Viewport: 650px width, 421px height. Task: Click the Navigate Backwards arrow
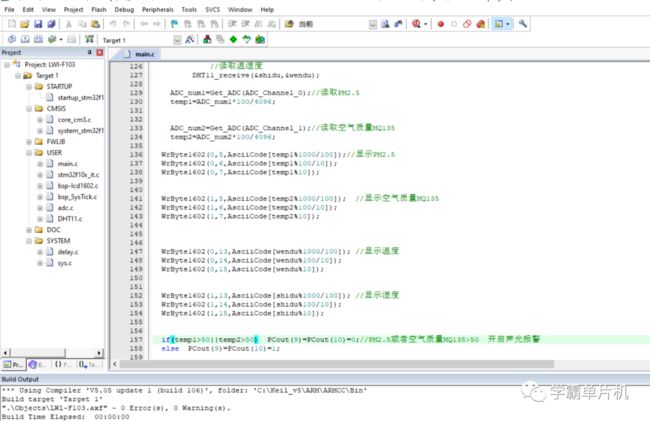point(144,24)
